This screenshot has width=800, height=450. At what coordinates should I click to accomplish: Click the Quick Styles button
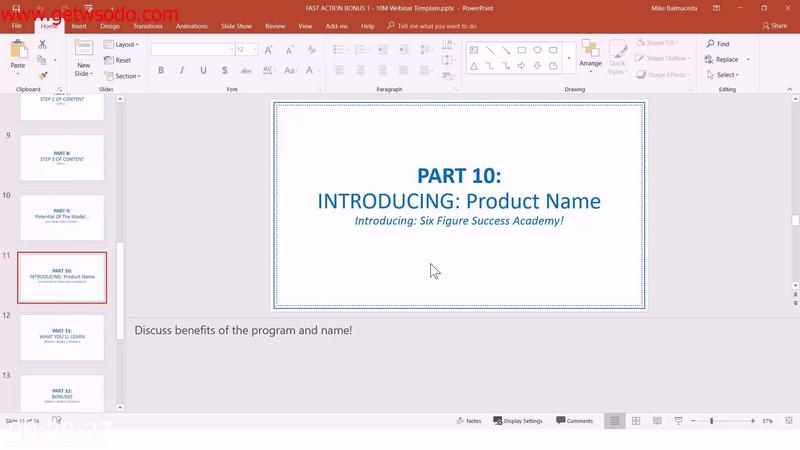[617, 58]
